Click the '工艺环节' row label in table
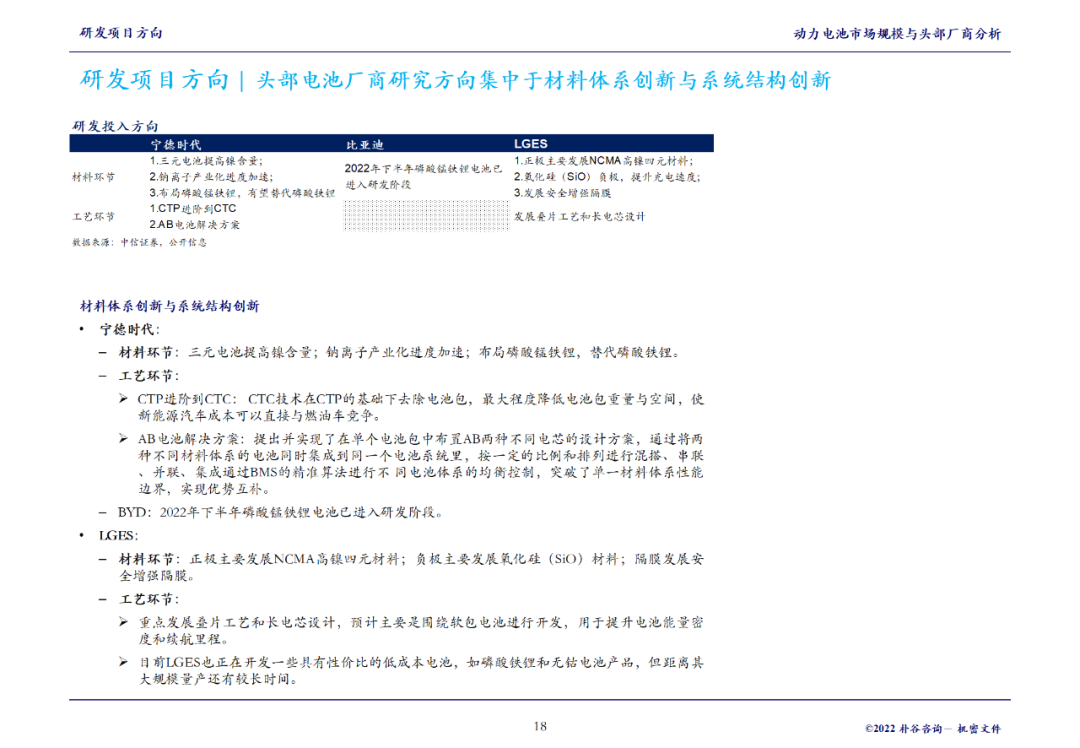 pyautogui.click(x=94, y=216)
